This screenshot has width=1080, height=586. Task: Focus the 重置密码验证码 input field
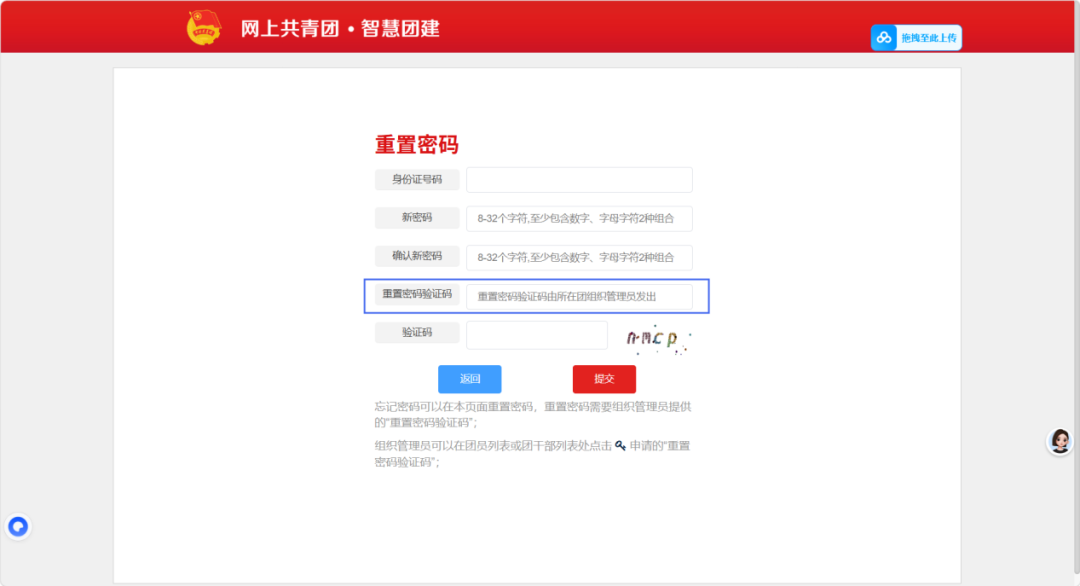point(579,297)
